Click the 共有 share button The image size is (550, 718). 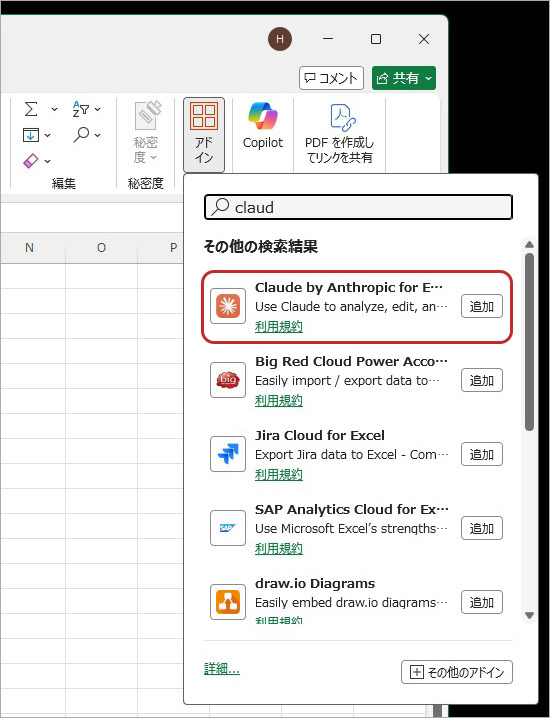point(404,78)
